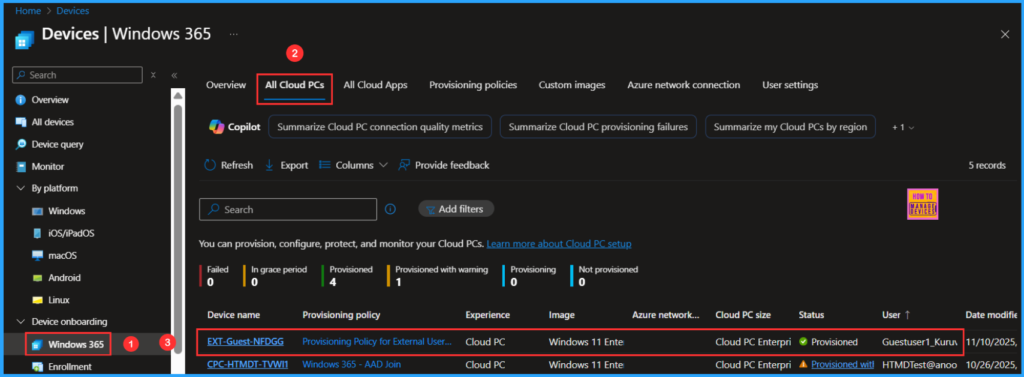Click the Columns list icon
Viewport: 1024px width, 377px height.
[324, 165]
